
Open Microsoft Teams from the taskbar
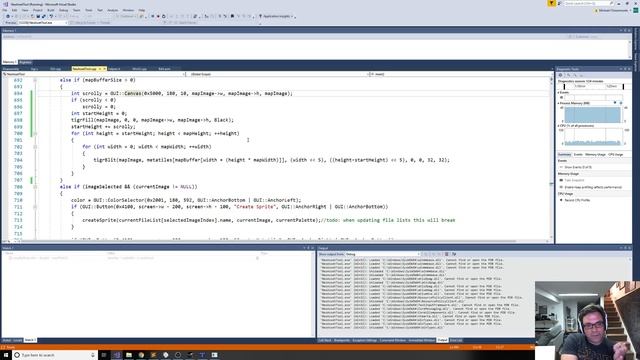[x=202, y=355]
